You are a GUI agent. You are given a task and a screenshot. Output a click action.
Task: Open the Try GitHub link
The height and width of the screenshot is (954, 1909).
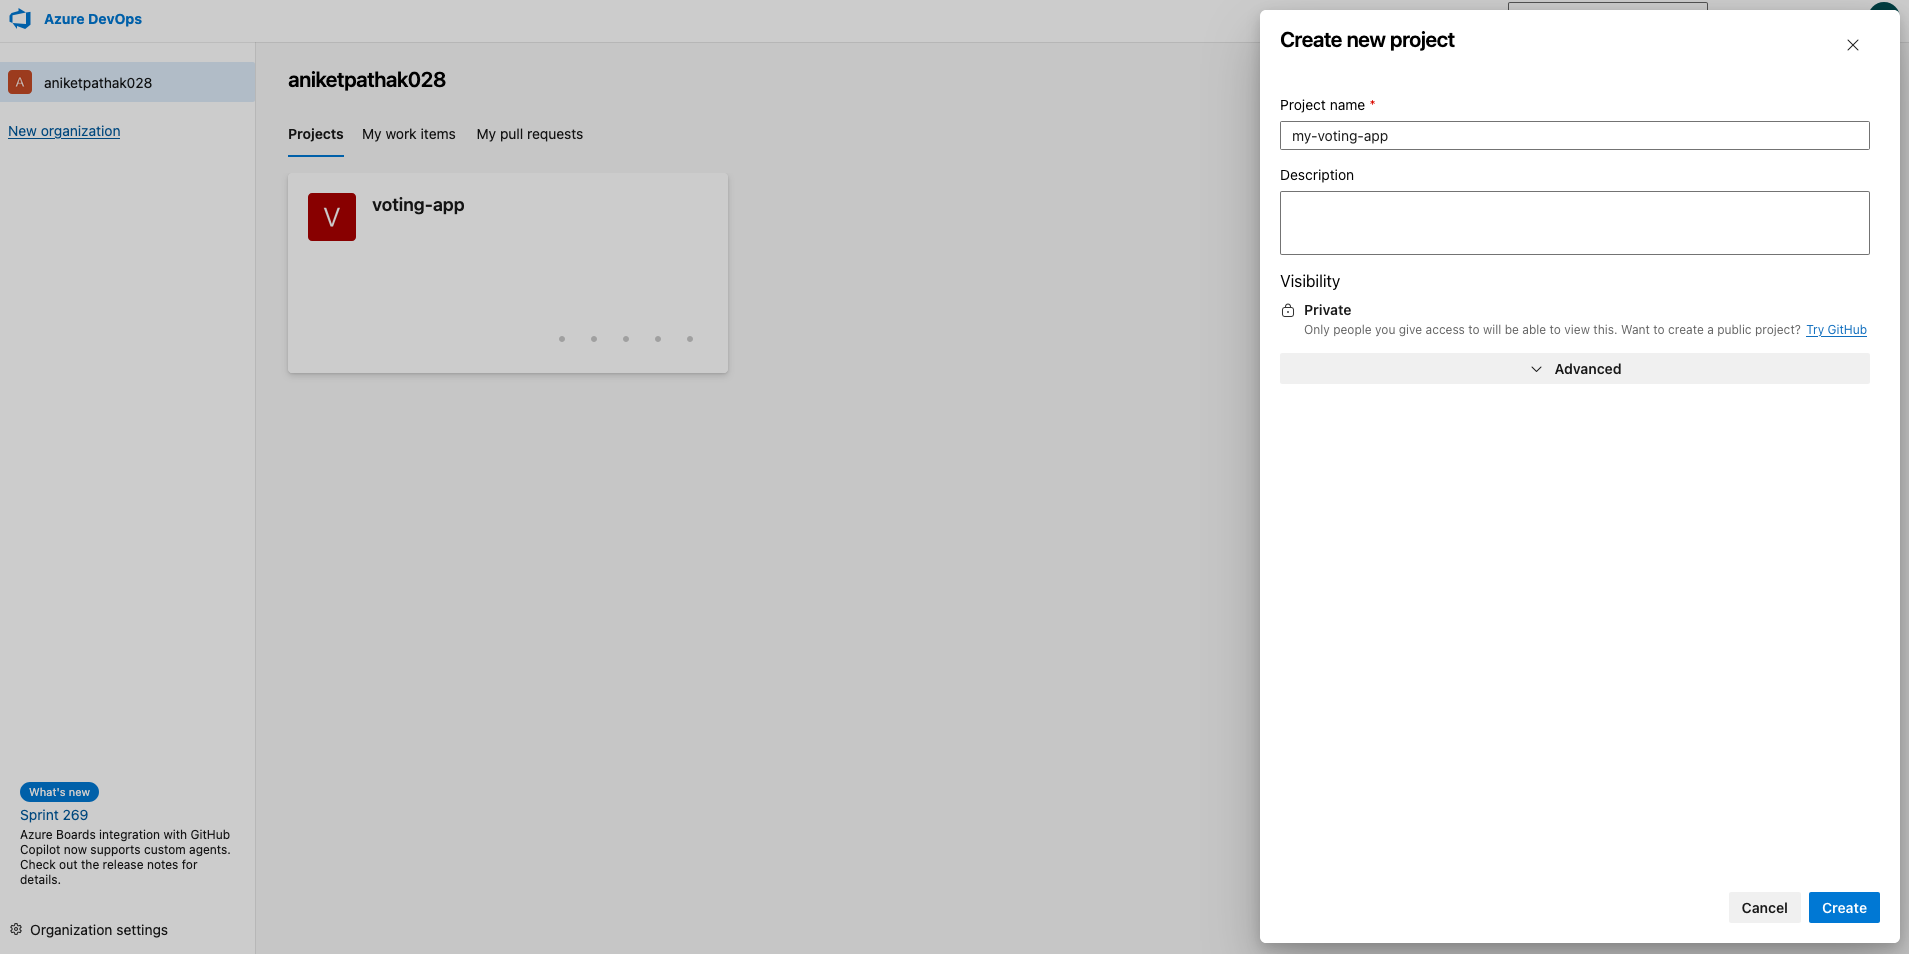tap(1836, 330)
